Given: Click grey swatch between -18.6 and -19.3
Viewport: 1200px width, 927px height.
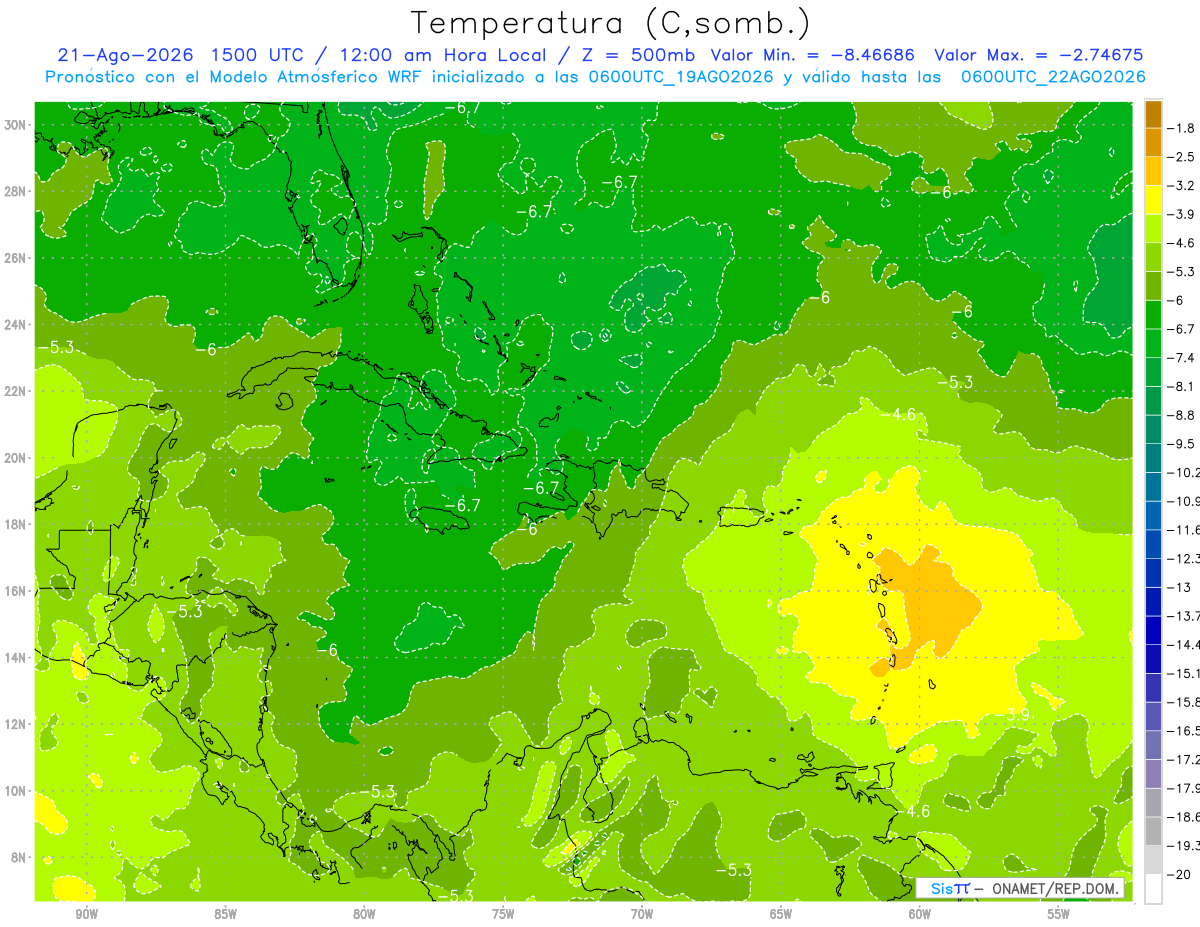Looking at the screenshot, I should point(1153,831).
